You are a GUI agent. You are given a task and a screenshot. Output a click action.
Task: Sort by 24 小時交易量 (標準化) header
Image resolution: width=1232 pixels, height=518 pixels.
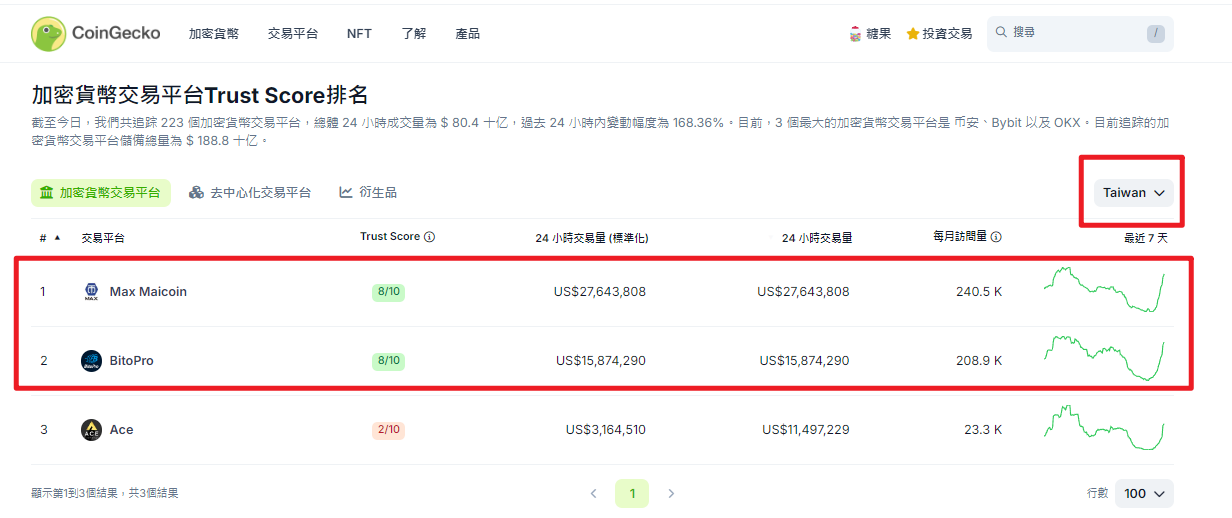click(592, 238)
